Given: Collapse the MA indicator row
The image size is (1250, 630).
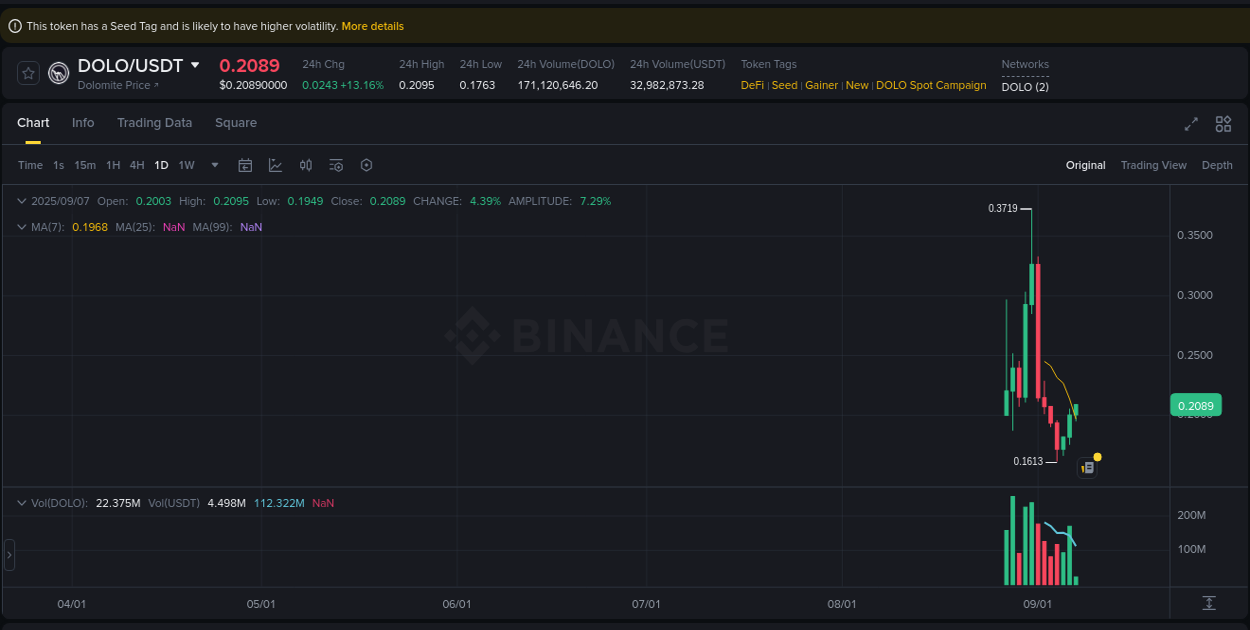Looking at the screenshot, I should (20, 227).
